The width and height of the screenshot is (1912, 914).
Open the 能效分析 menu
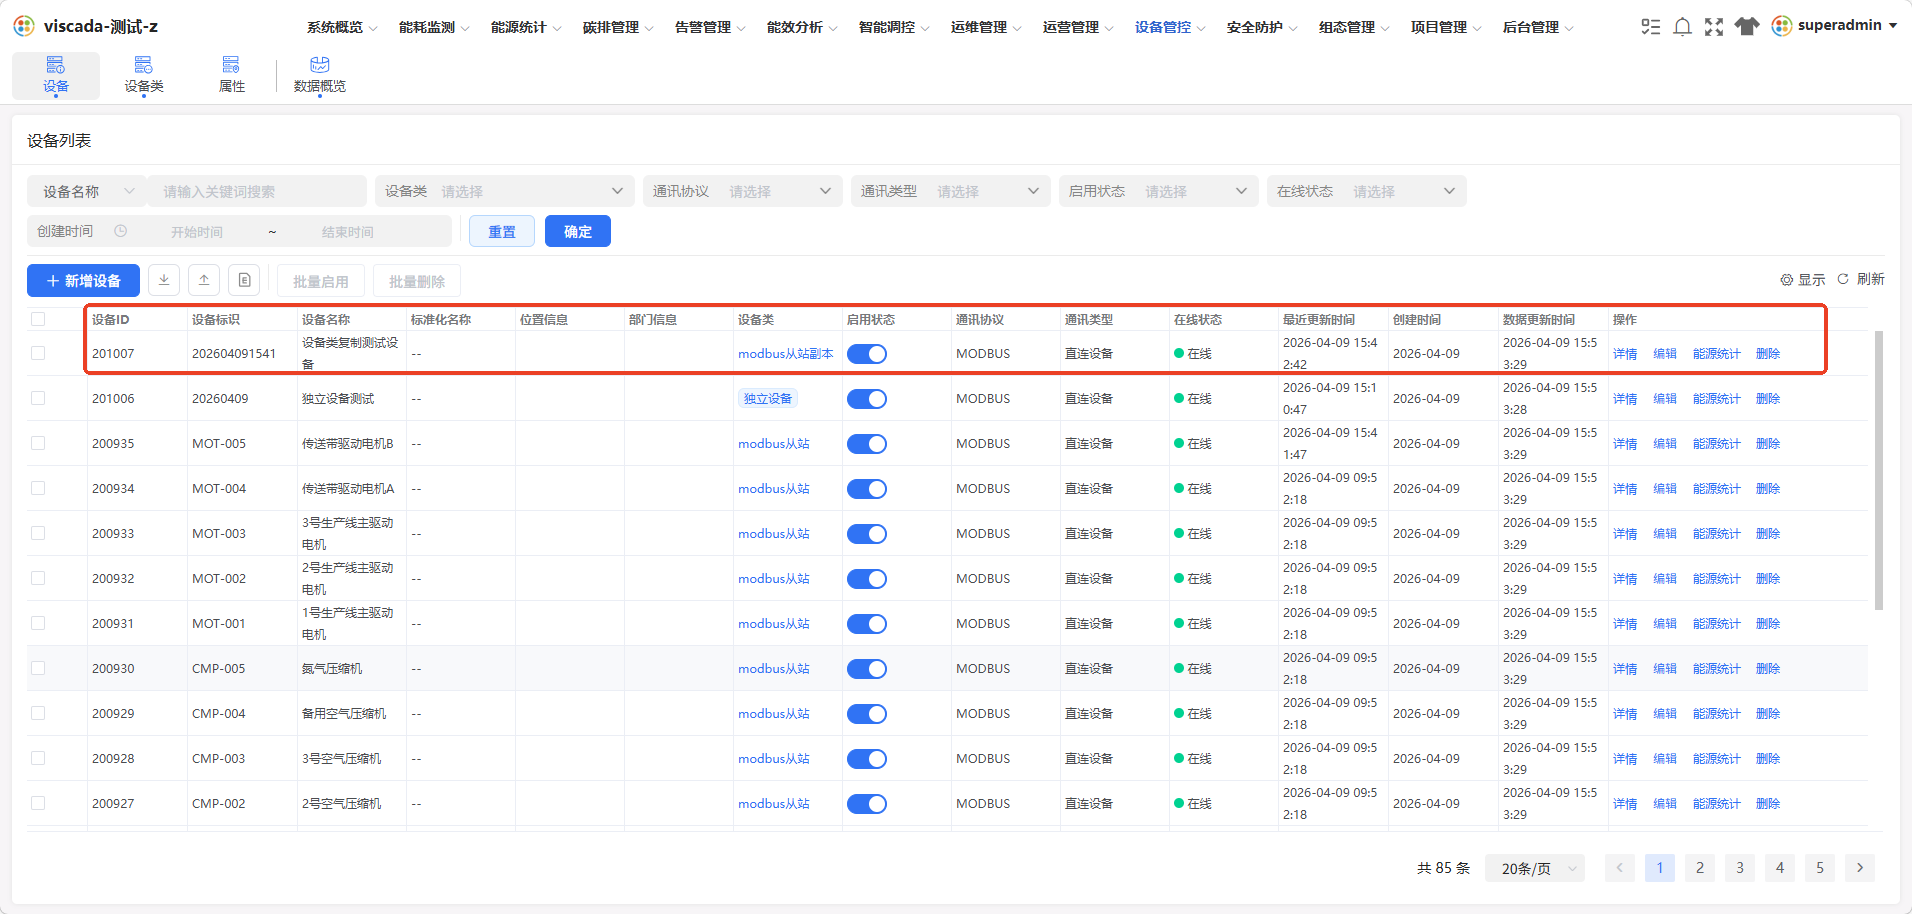click(802, 27)
